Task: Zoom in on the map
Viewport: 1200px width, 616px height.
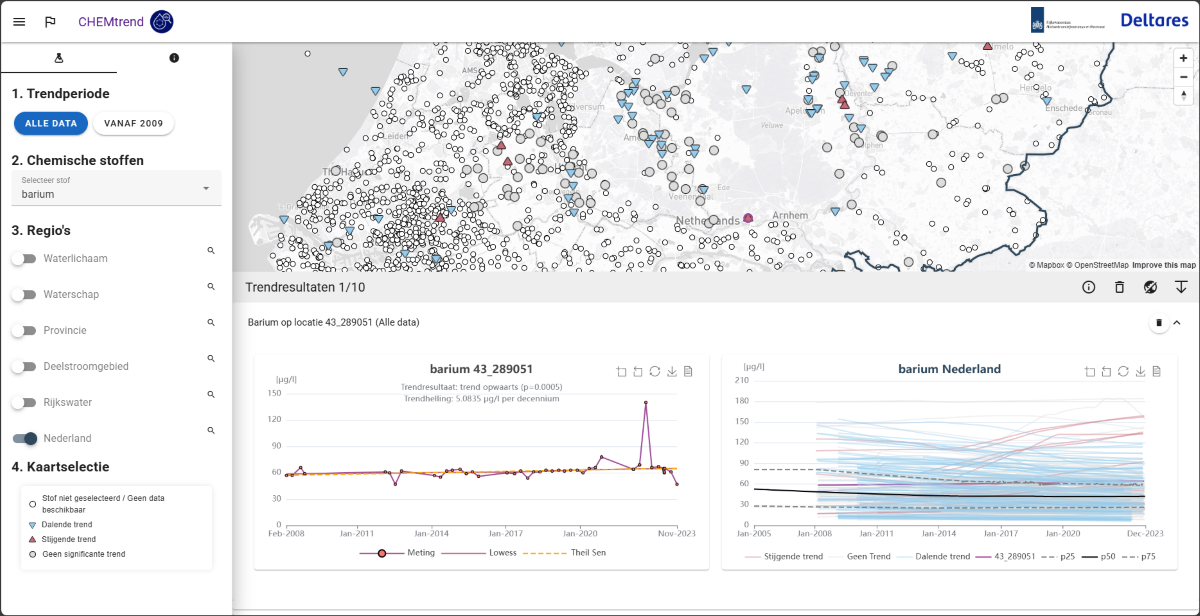Action: pyautogui.click(x=1184, y=58)
